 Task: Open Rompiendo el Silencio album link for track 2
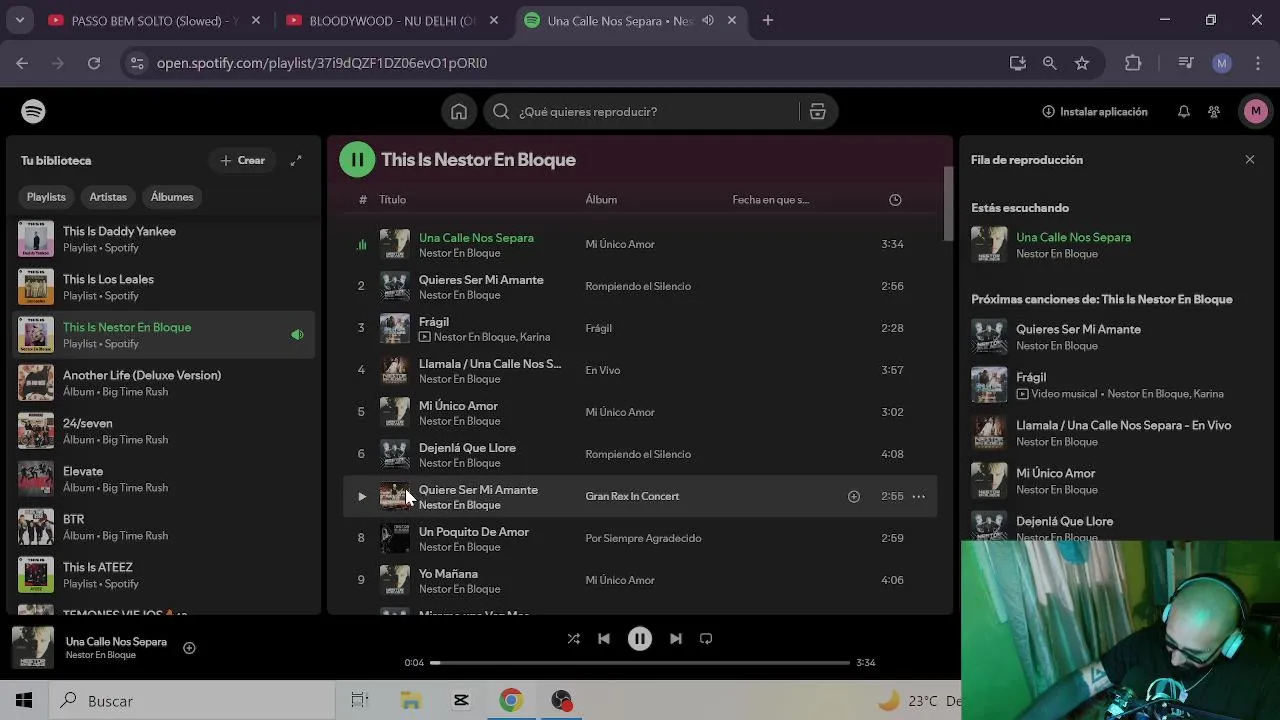point(638,286)
